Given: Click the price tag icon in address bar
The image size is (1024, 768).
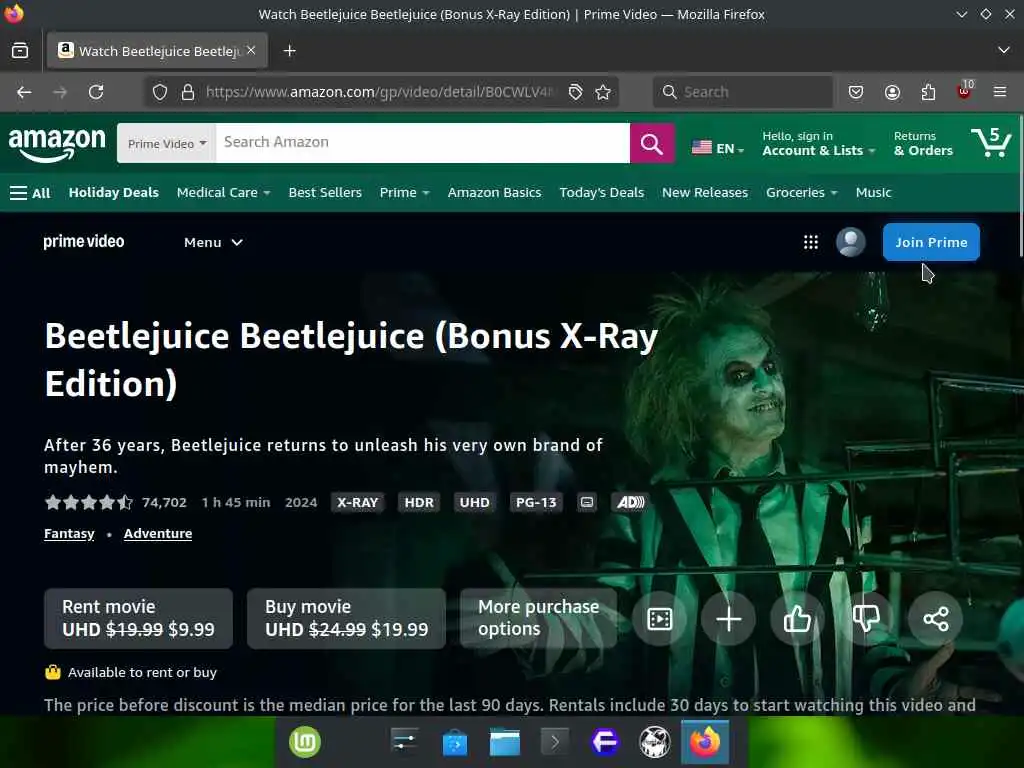Looking at the screenshot, I should click(575, 92).
